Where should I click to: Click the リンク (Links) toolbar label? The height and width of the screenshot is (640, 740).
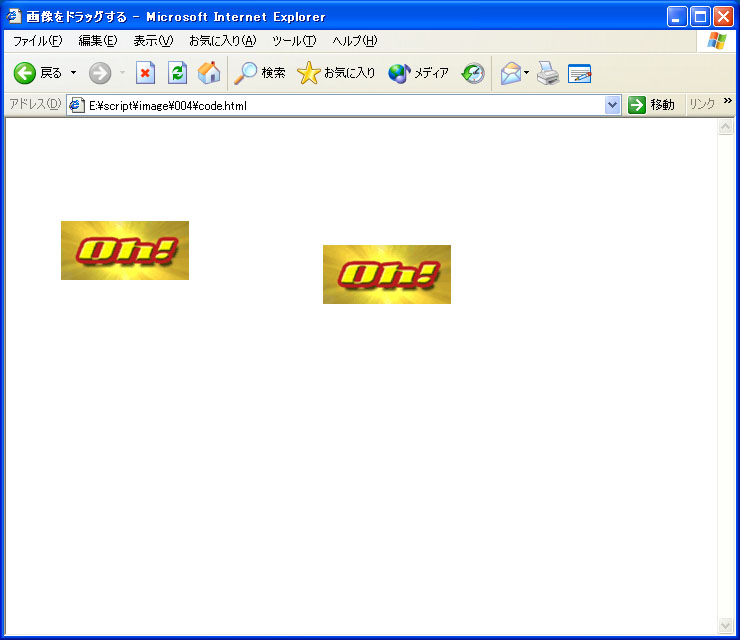702,104
